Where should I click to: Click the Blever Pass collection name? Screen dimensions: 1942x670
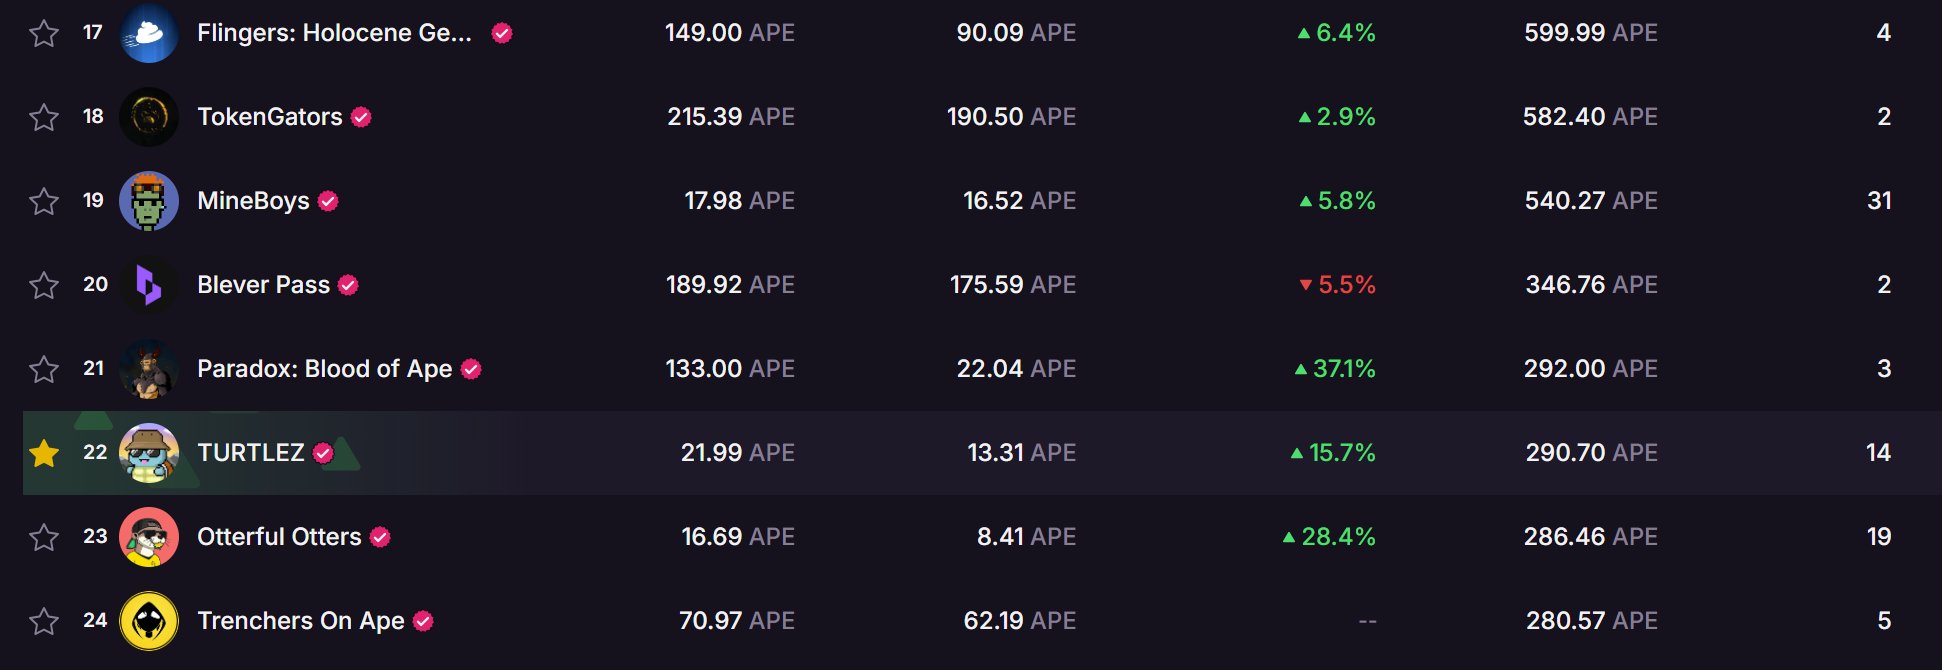[x=263, y=285]
